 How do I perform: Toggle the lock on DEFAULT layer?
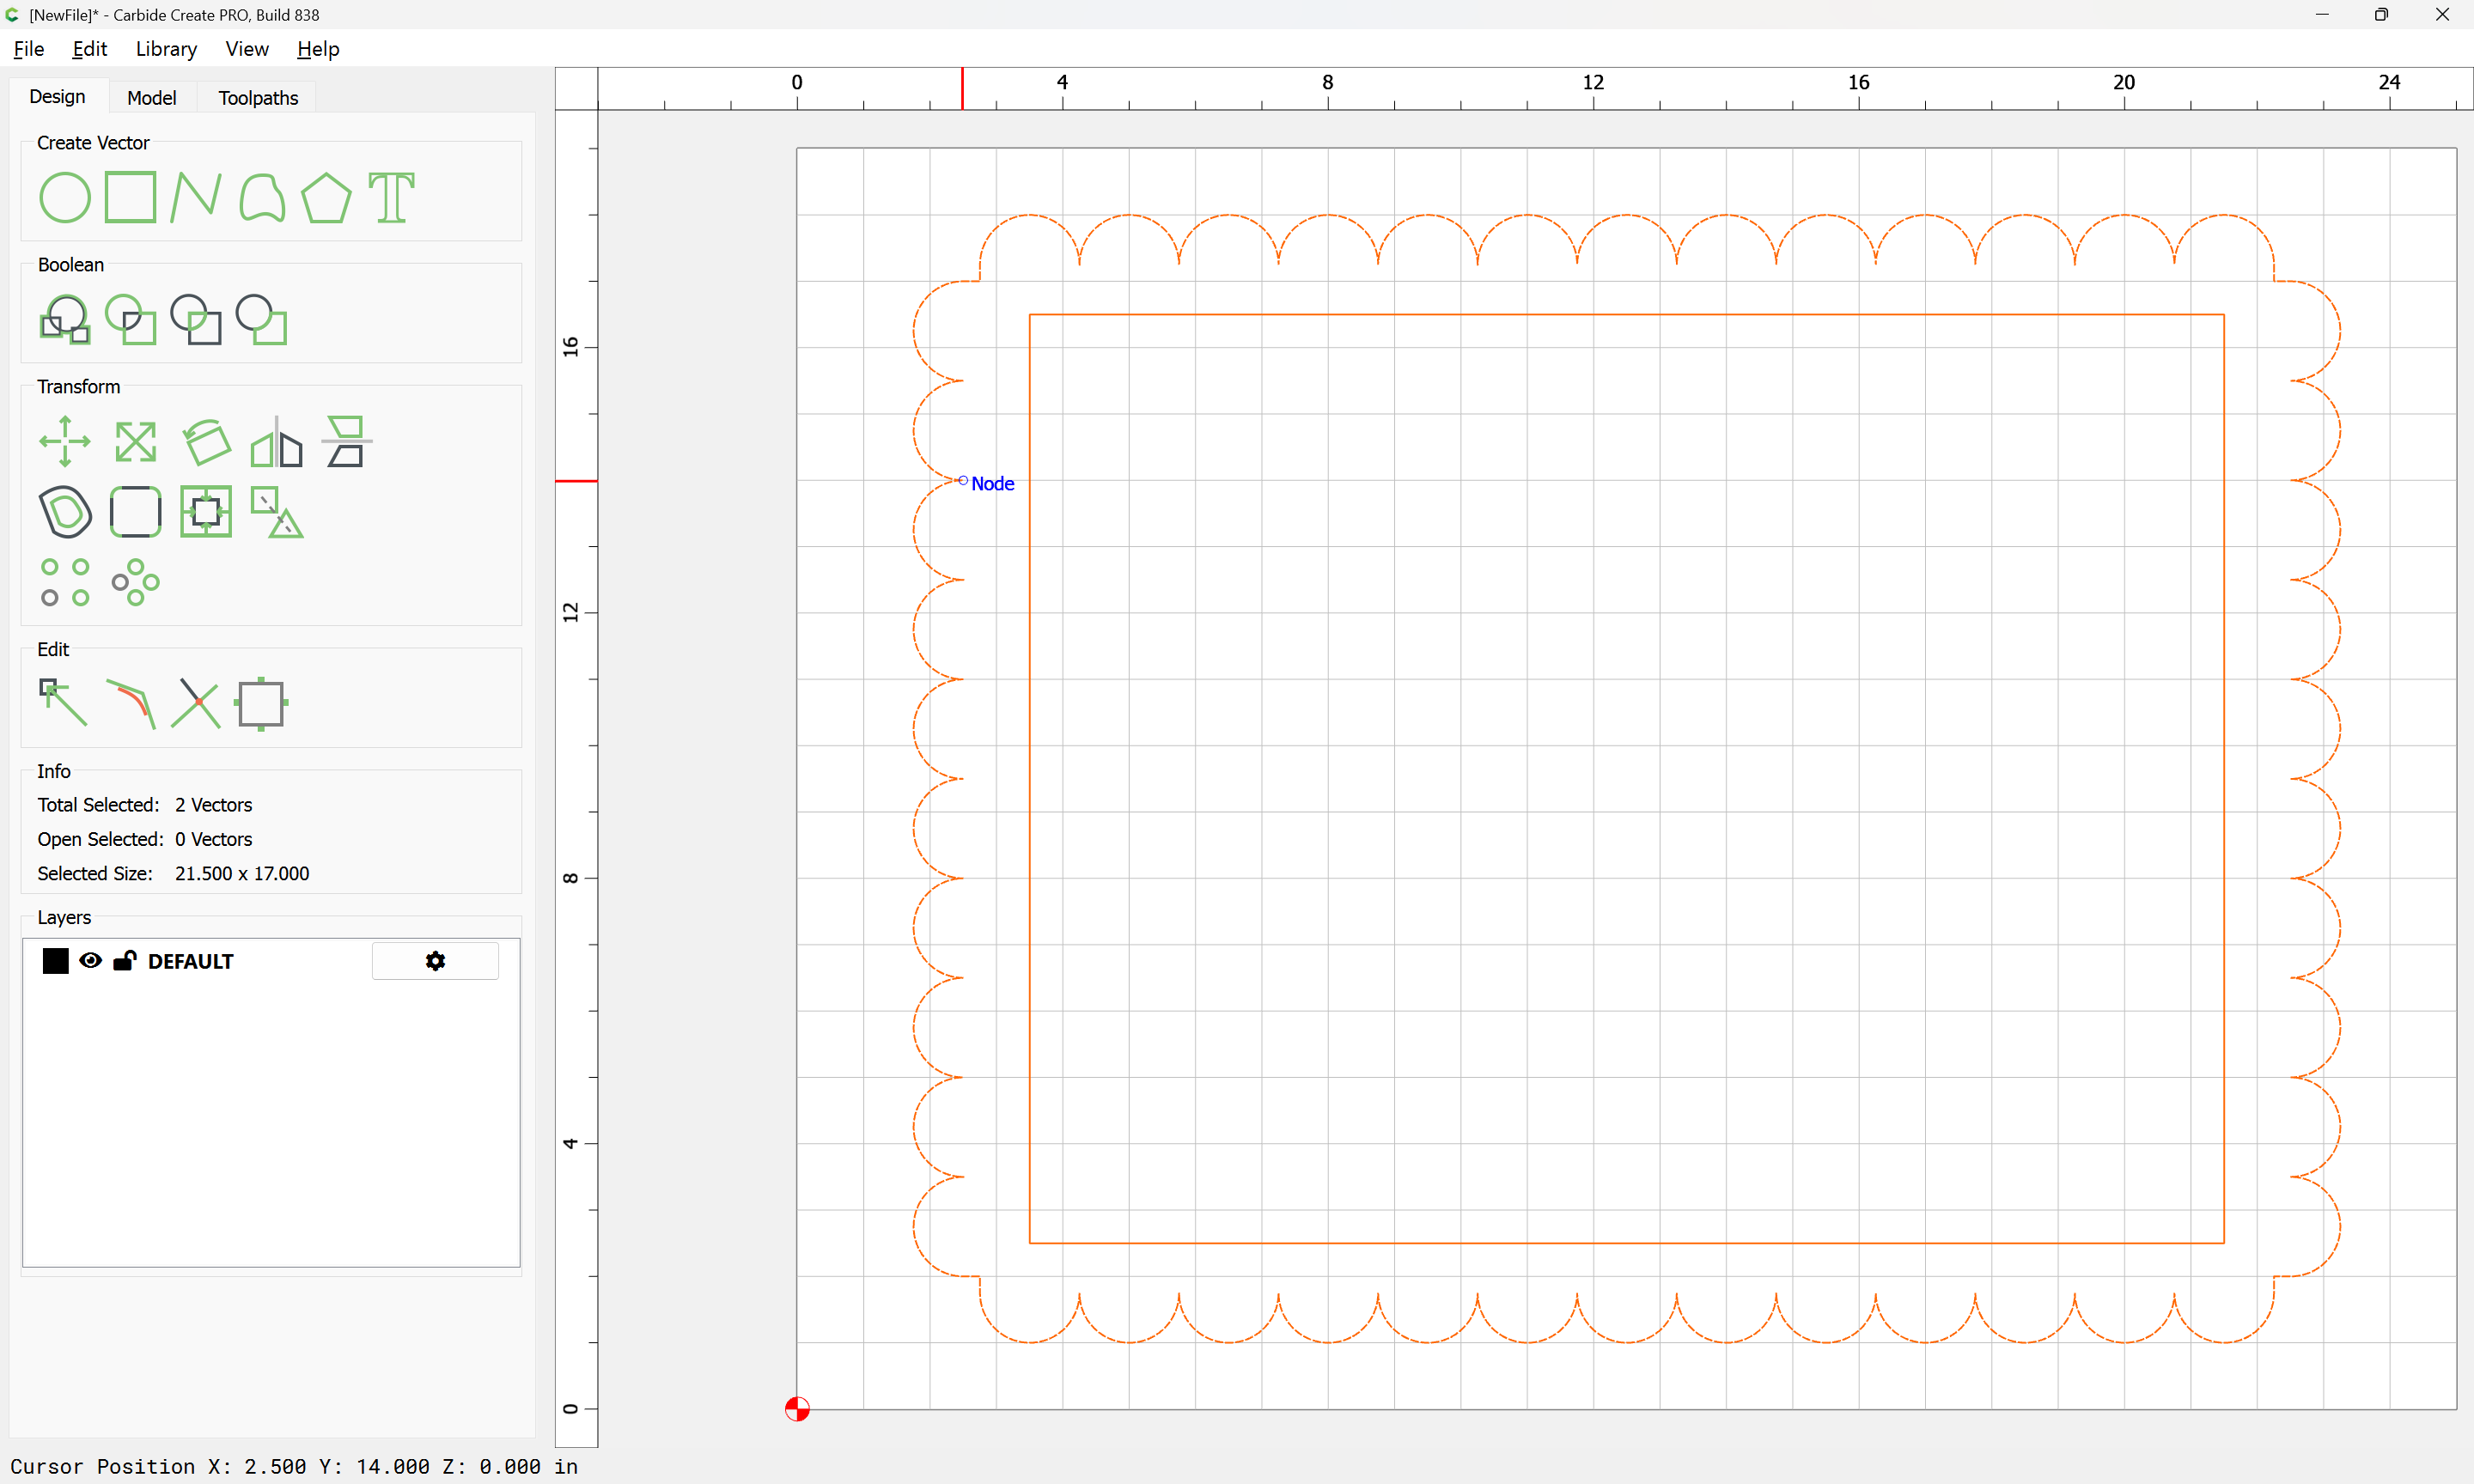pos(125,961)
